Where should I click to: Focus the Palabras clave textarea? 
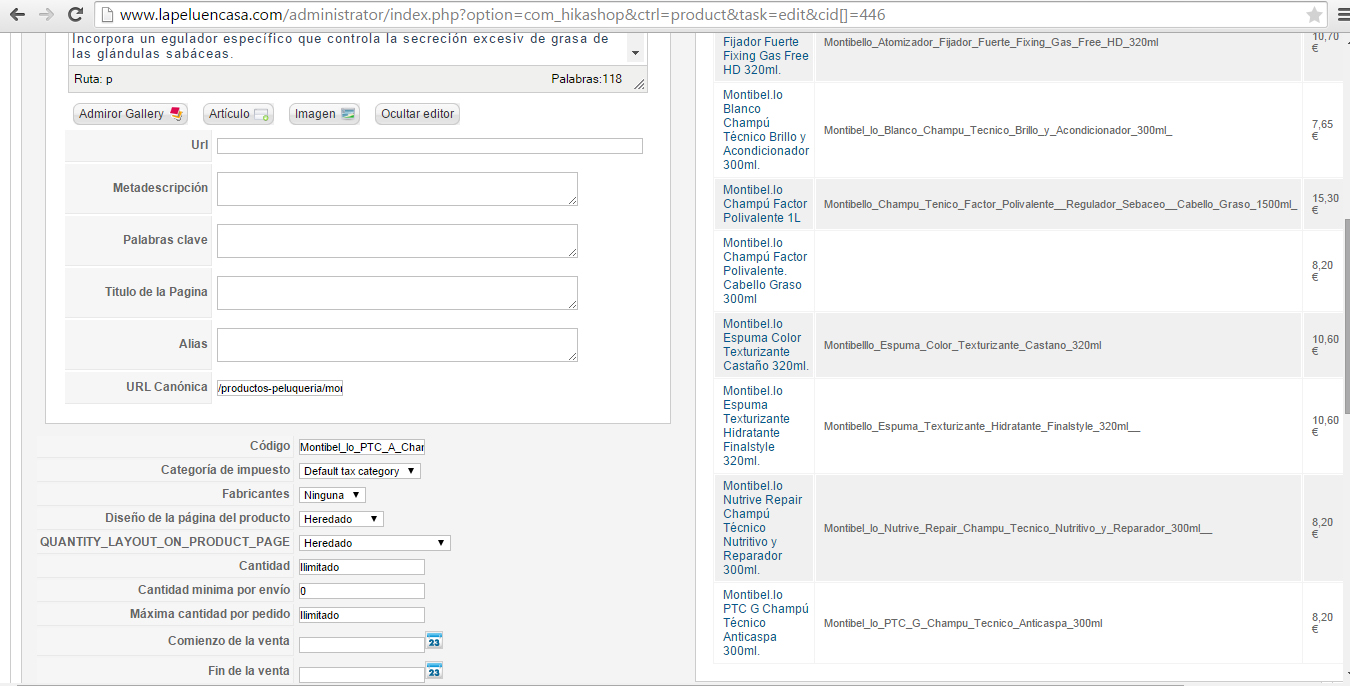click(x=397, y=241)
